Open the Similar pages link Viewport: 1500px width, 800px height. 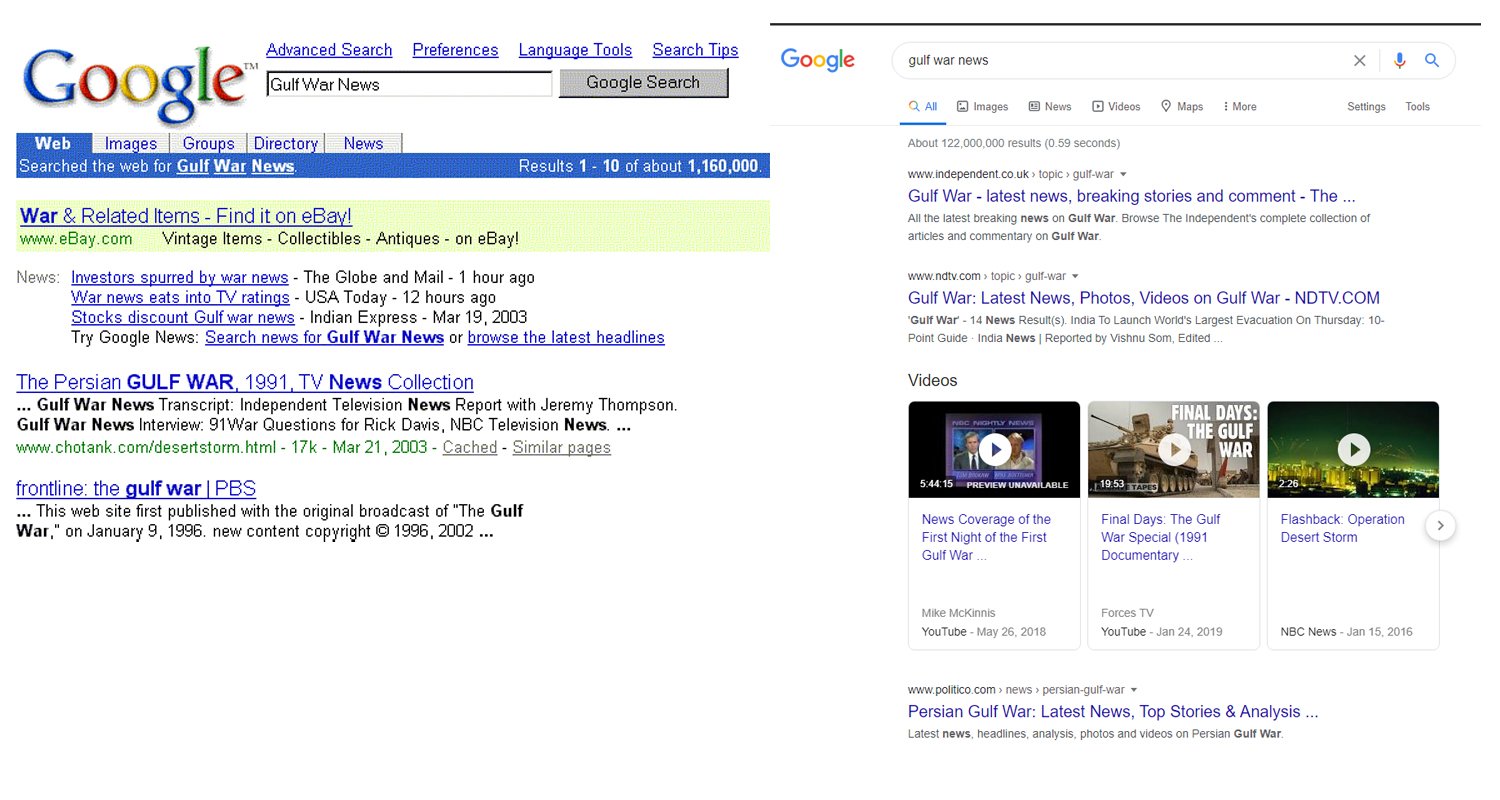(562, 448)
